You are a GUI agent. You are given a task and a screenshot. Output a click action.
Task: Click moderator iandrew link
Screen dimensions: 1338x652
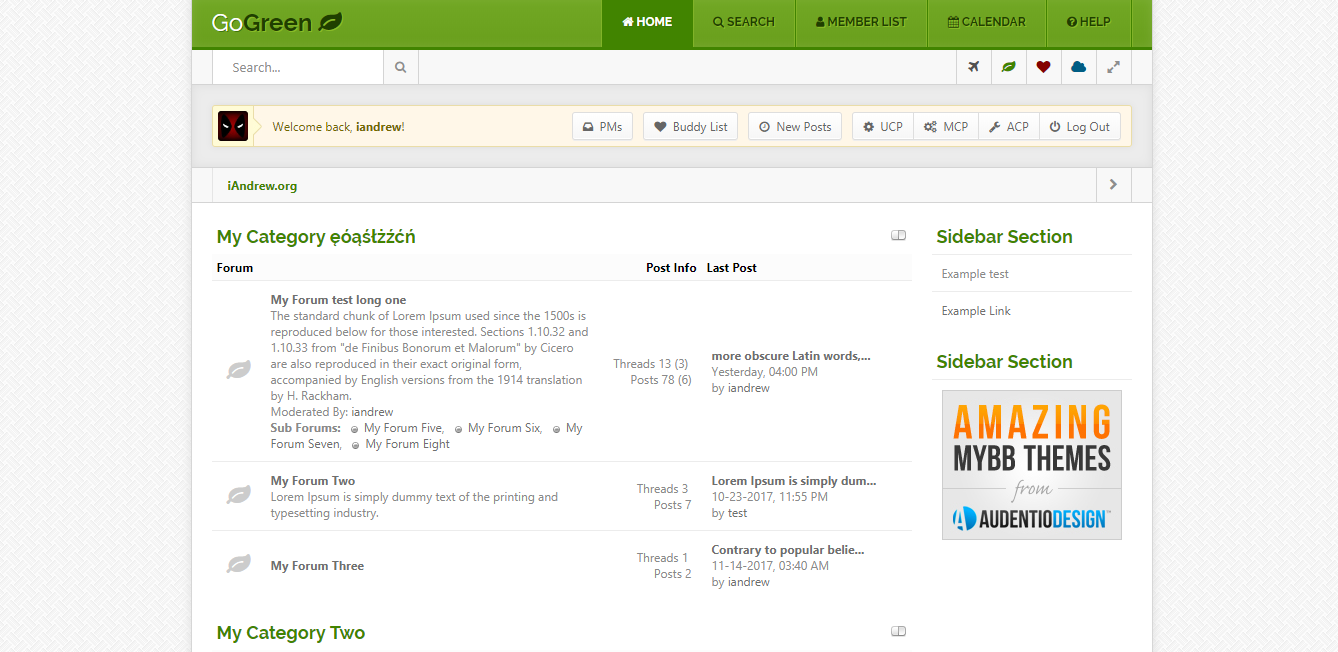[x=372, y=412]
